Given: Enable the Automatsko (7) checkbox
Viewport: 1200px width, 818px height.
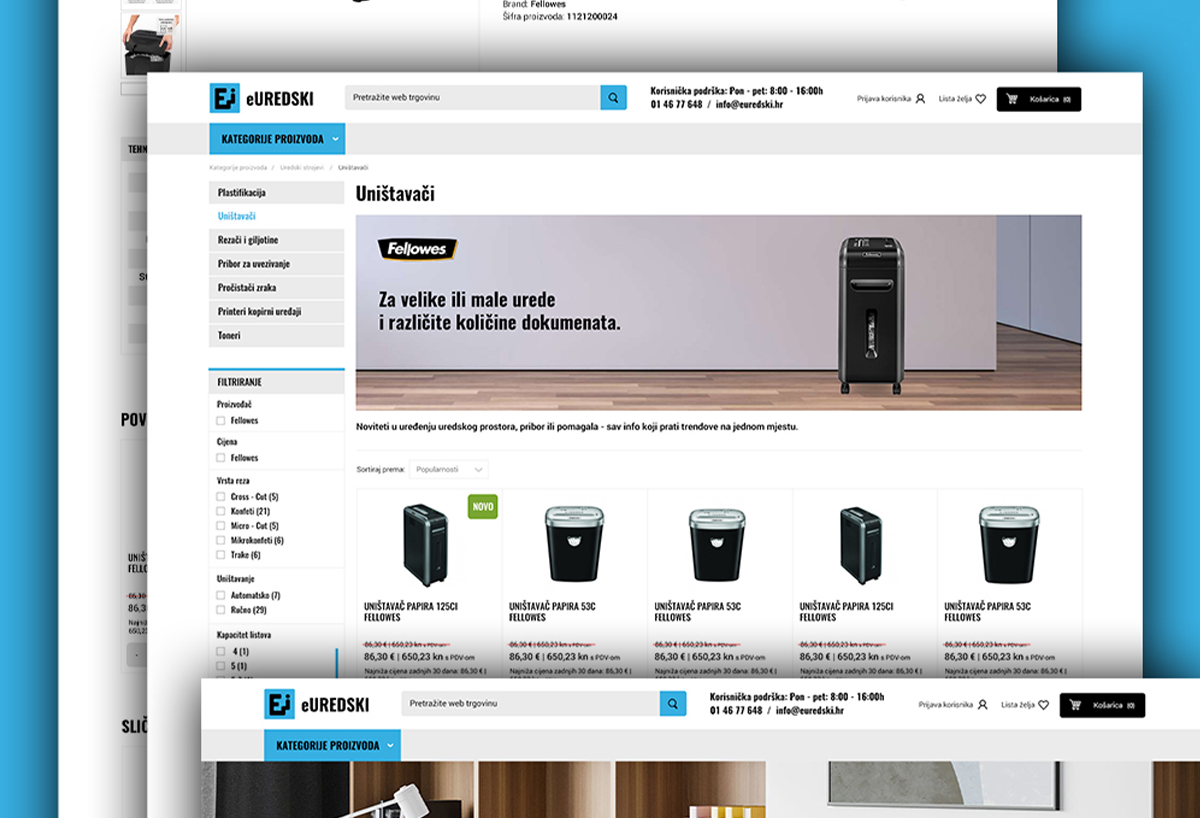Looking at the screenshot, I should click(x=221, y=596).
